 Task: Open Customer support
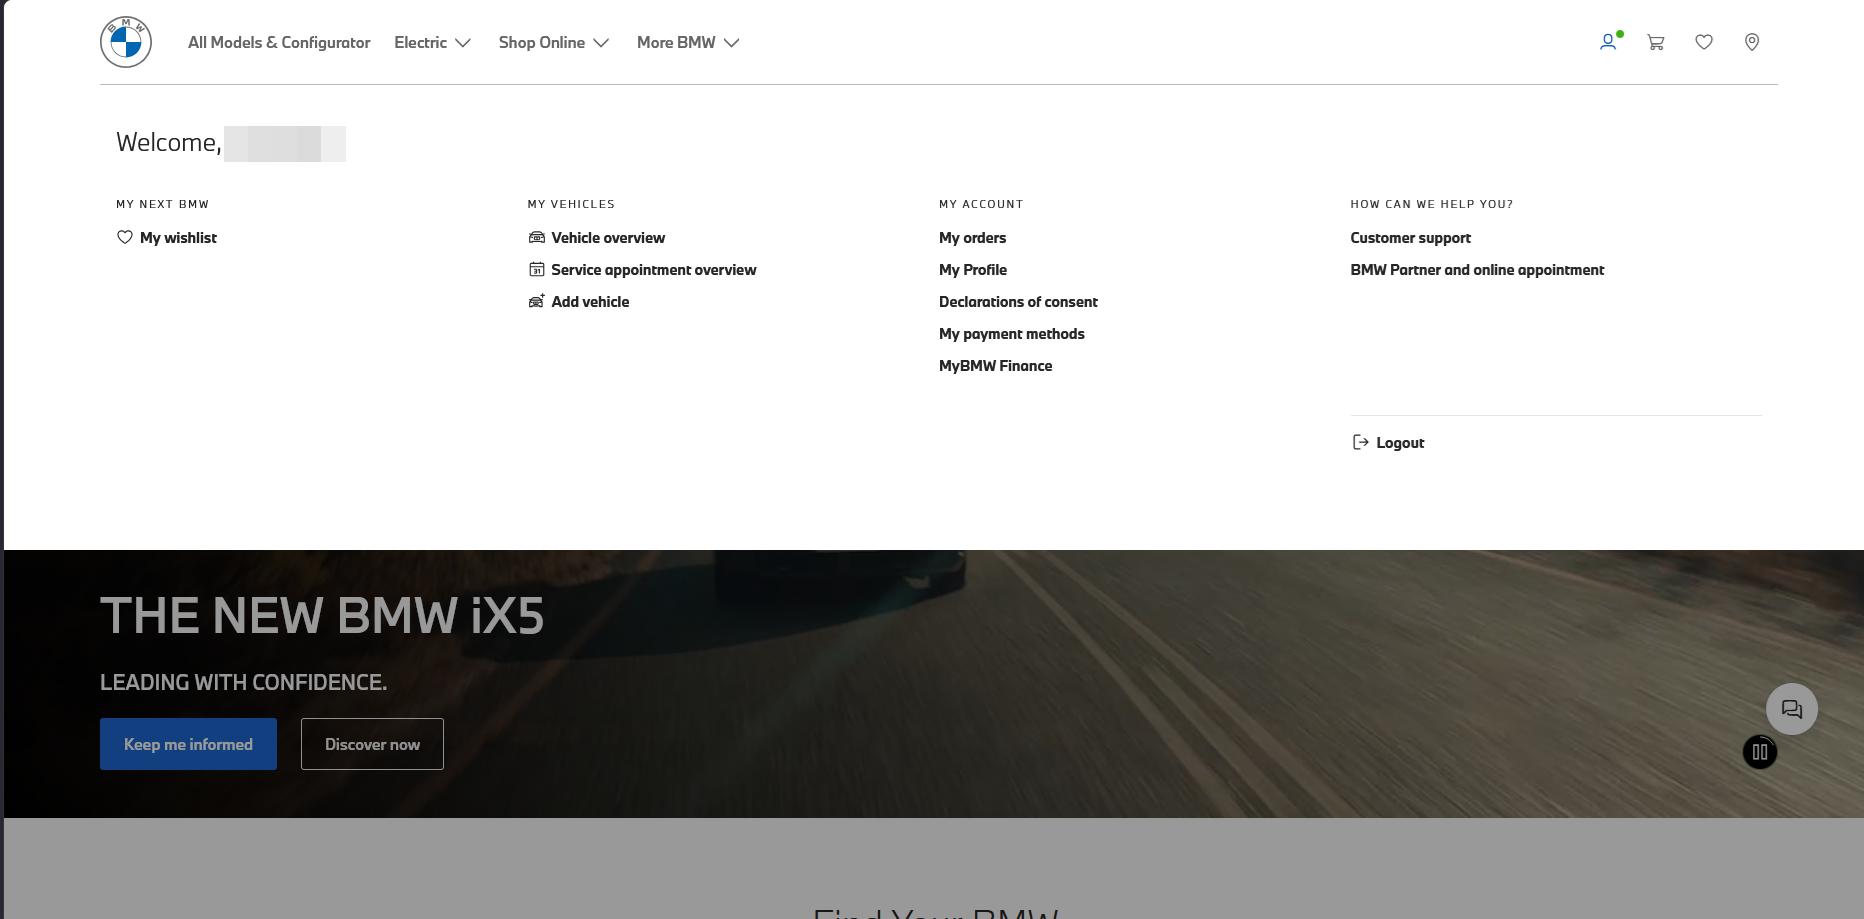[x=1410, y=237]
